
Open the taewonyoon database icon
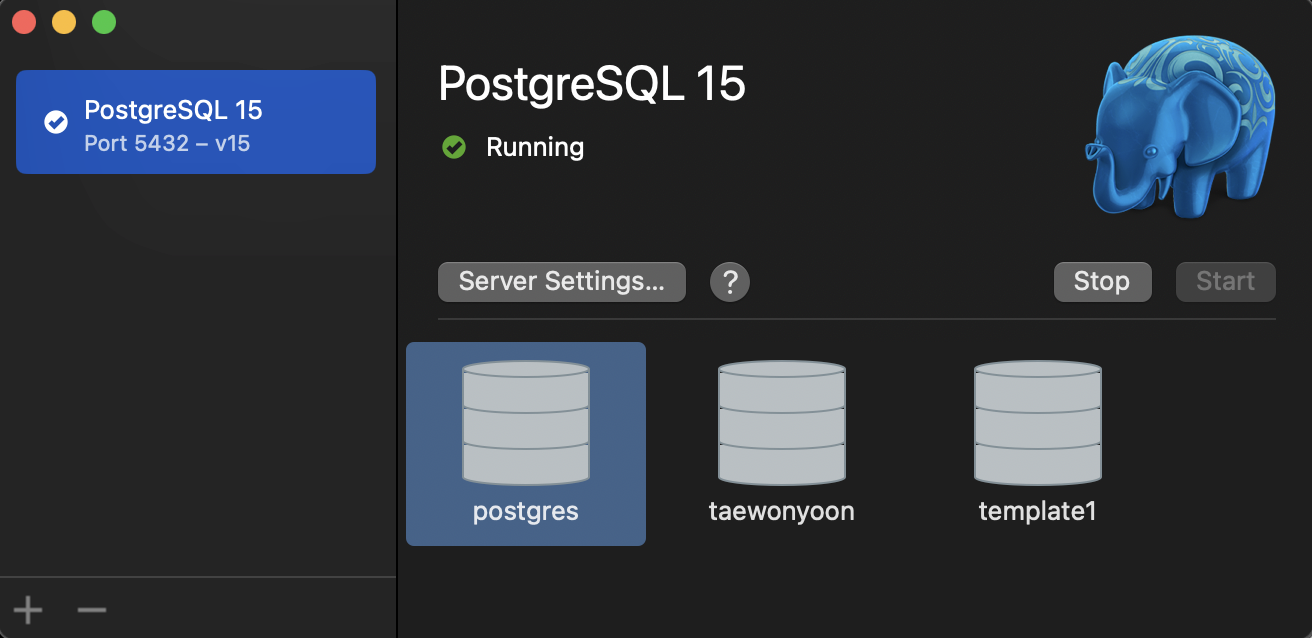coord(782,423)
